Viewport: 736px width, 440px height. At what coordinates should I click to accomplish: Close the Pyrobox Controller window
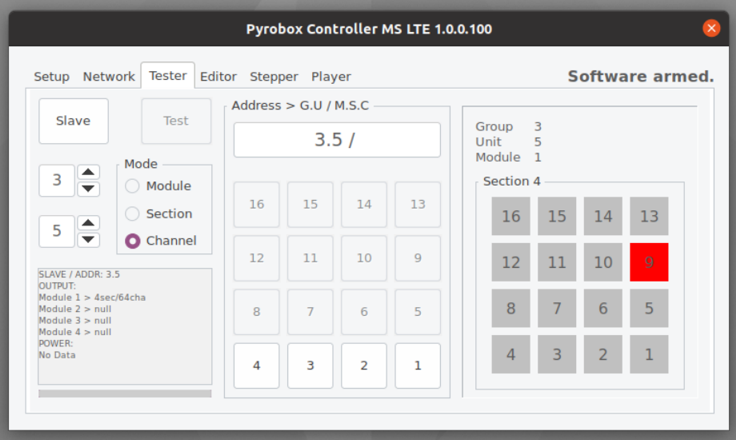(x=711, y=29)
